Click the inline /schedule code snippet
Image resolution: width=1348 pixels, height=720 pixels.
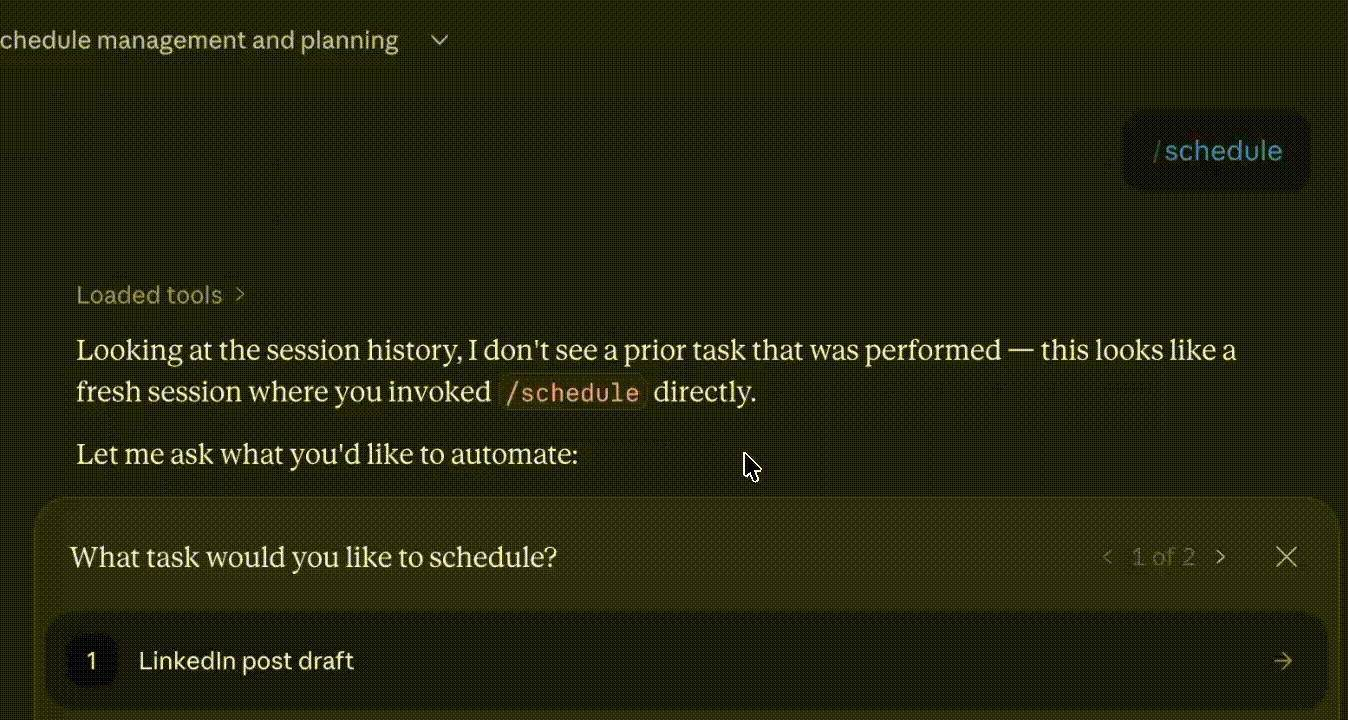572,392
